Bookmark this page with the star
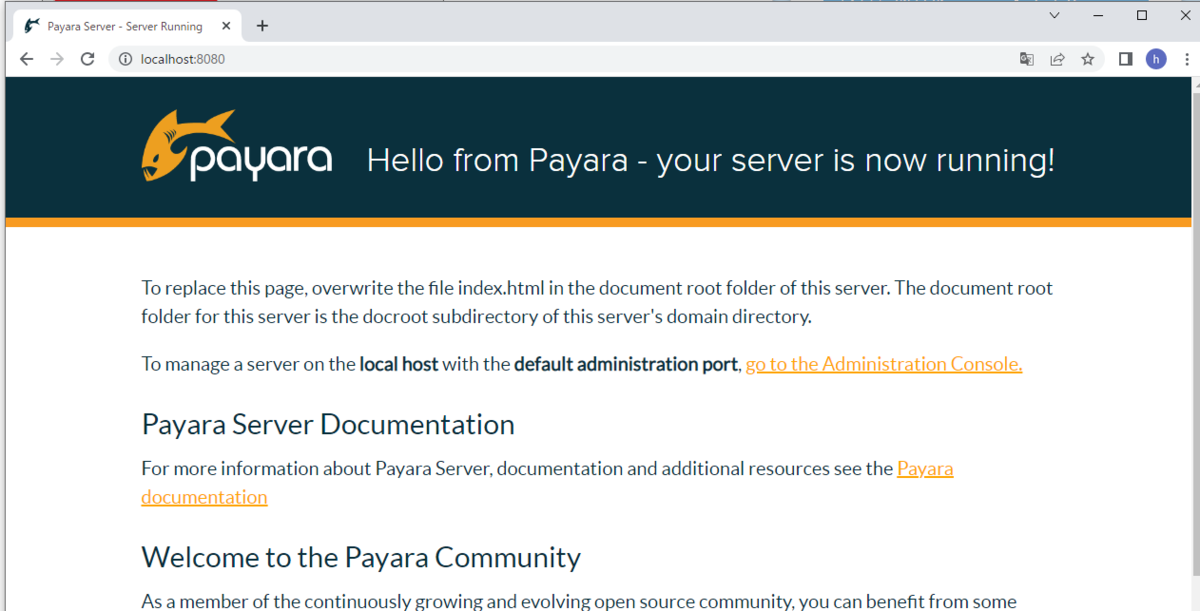Viewport: 1200px width, 611px height. 1087,59
